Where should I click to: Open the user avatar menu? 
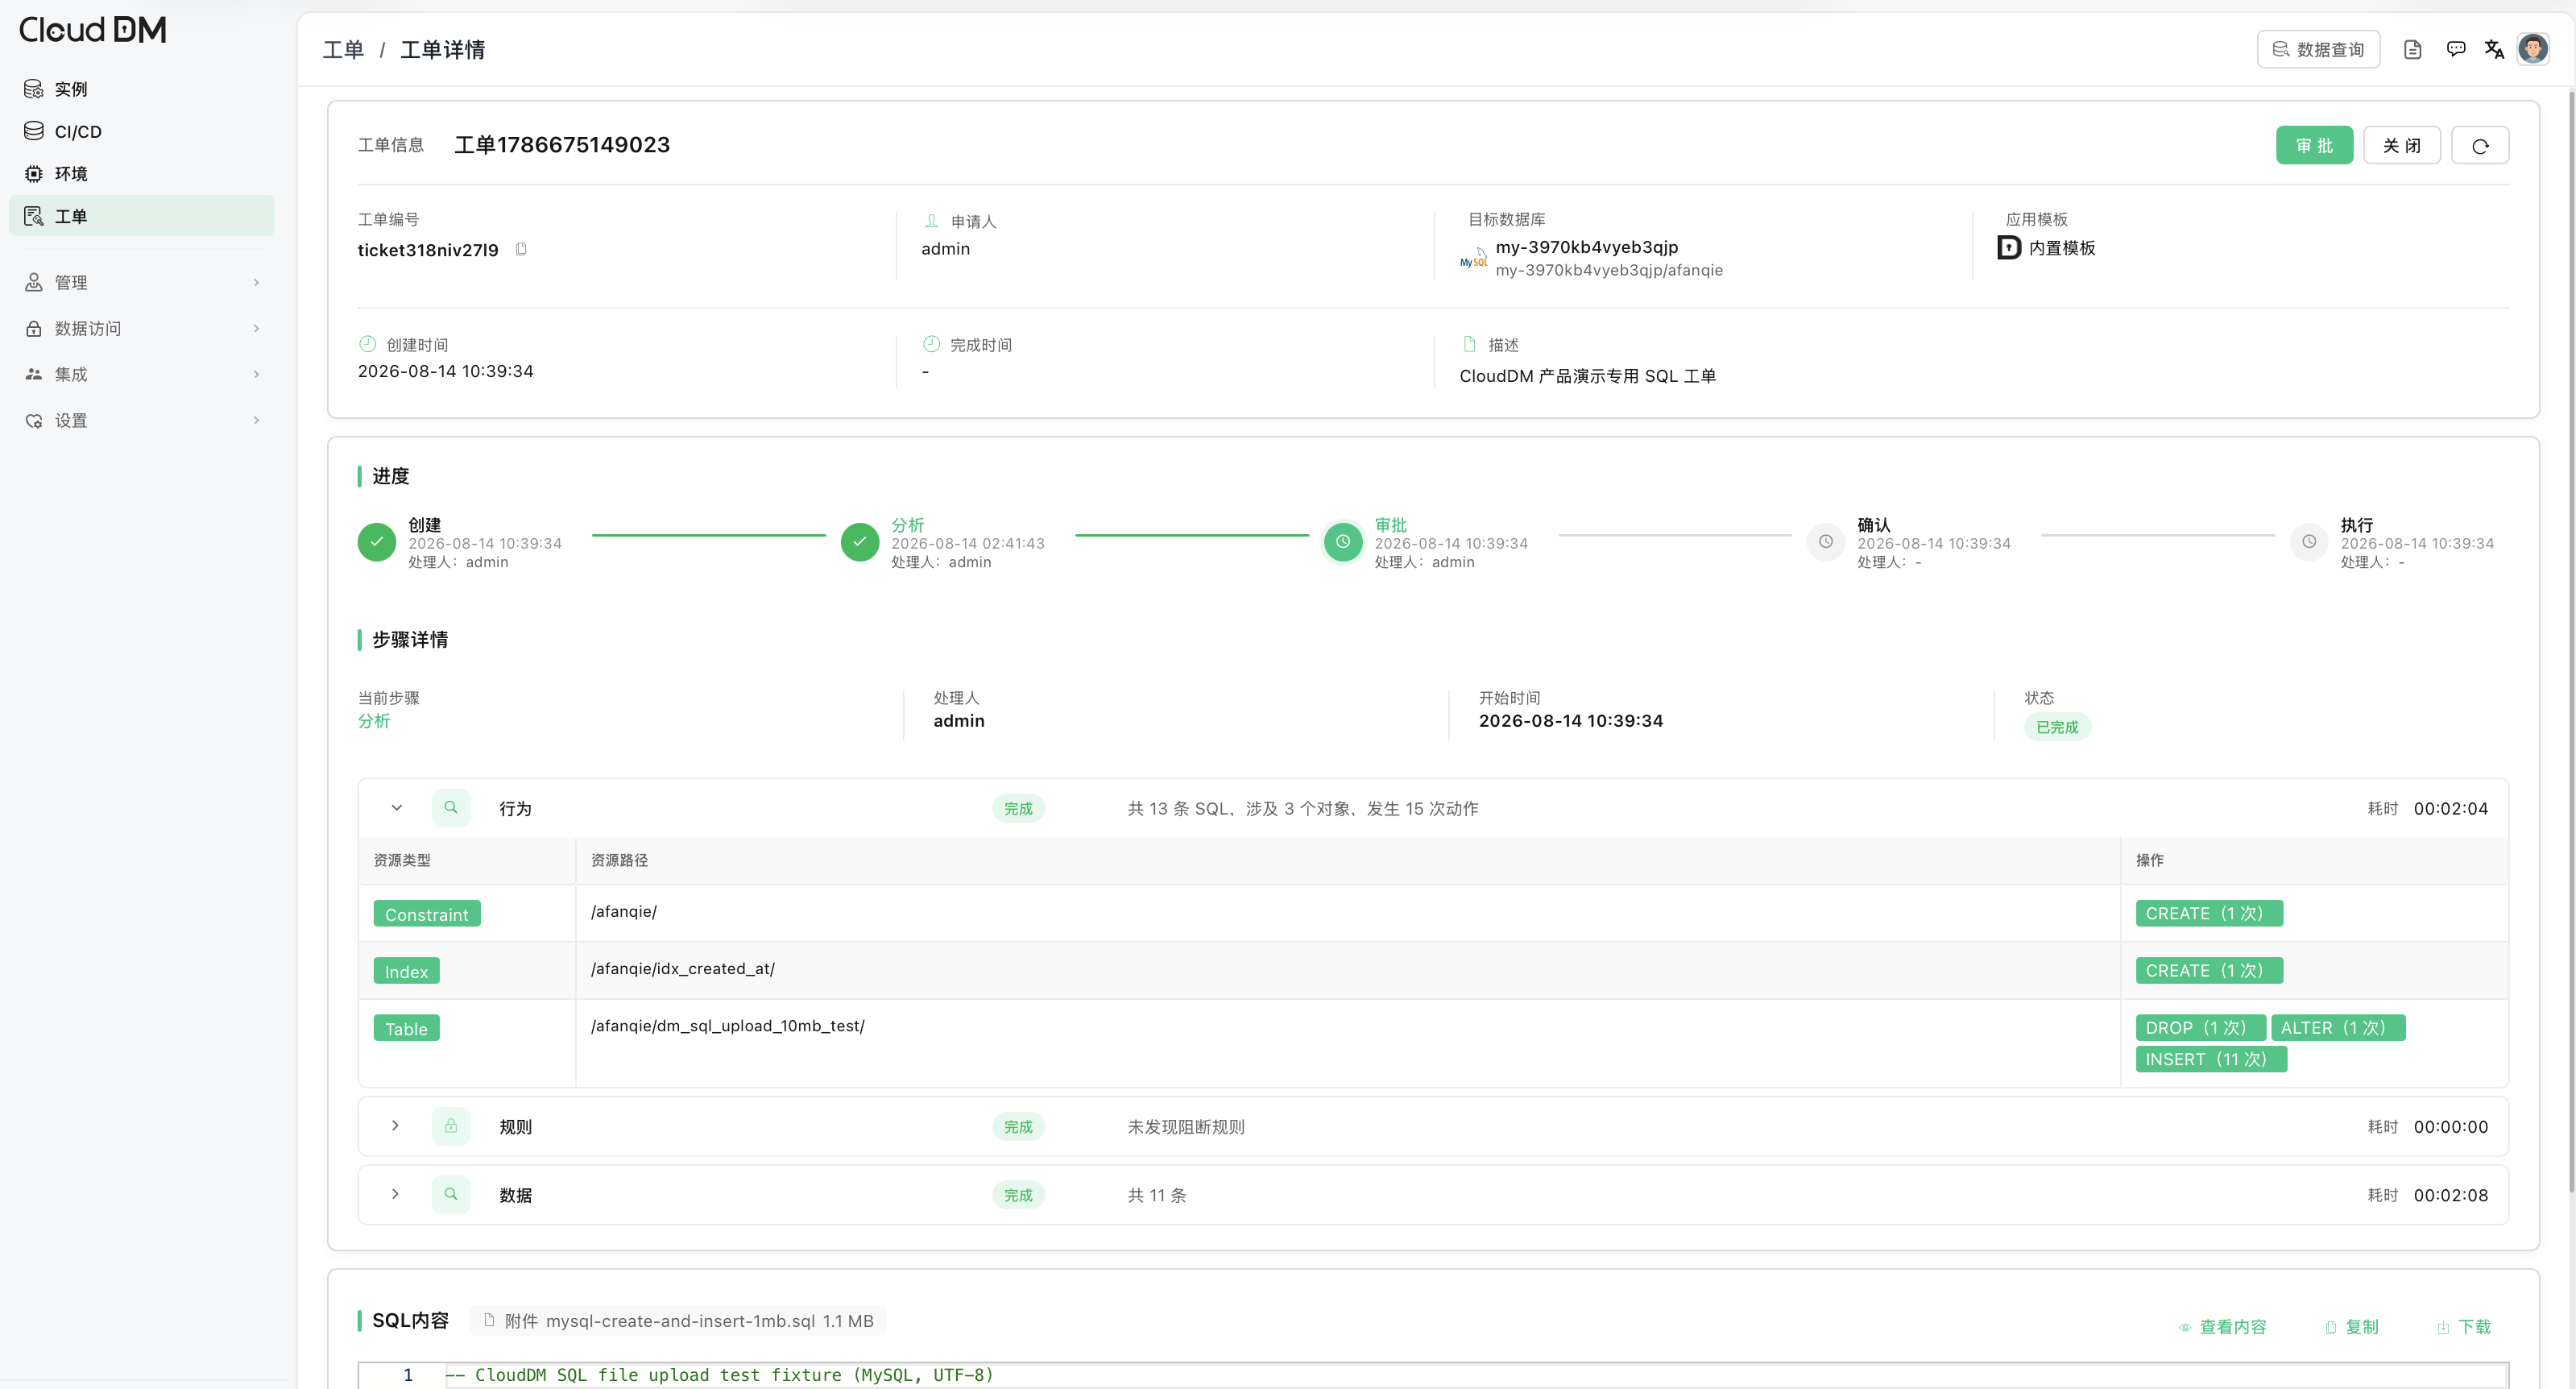(2533, 48)
